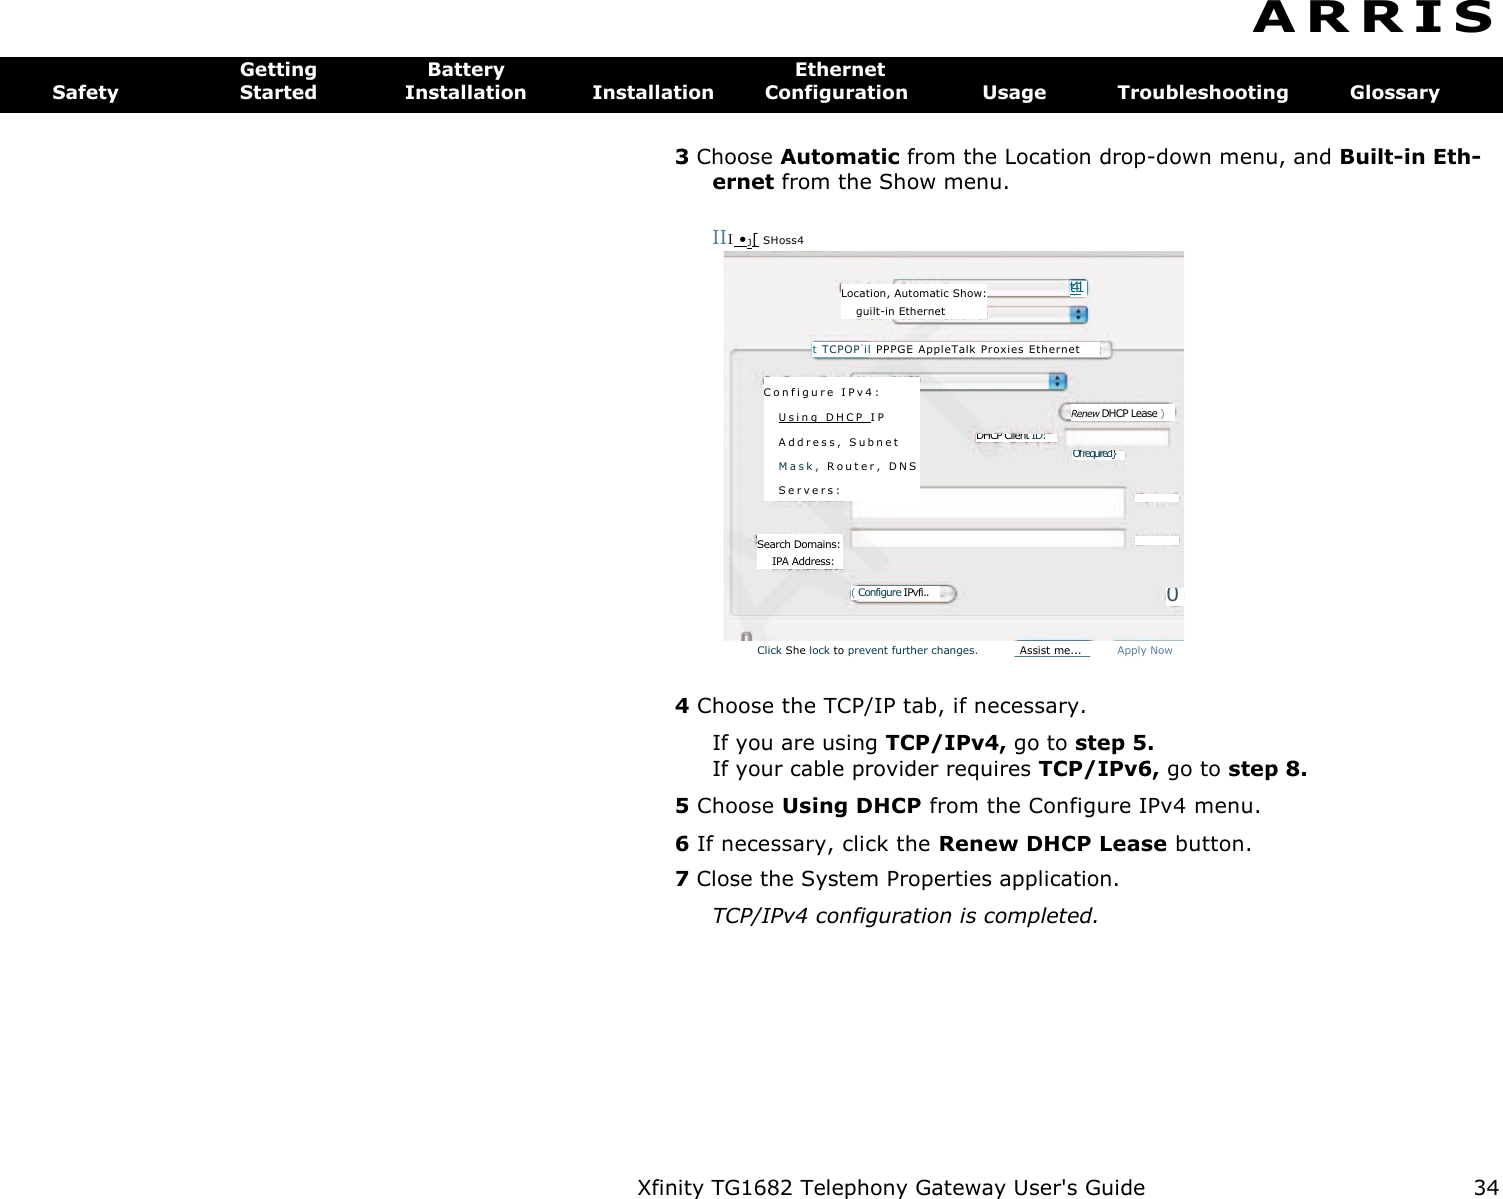Open the Location dropdown in Network panel
The height and width of the screenshot is (1199, 1503).
click(1077, 288)
